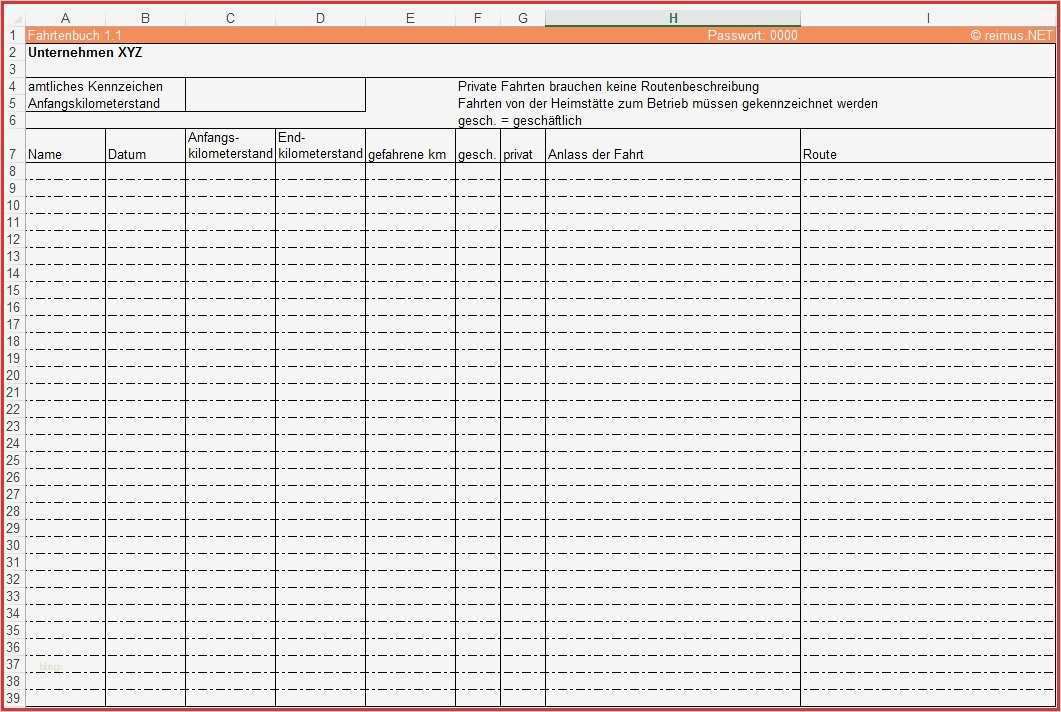
Task: Select column header H
Action: (x=673, y=18)
